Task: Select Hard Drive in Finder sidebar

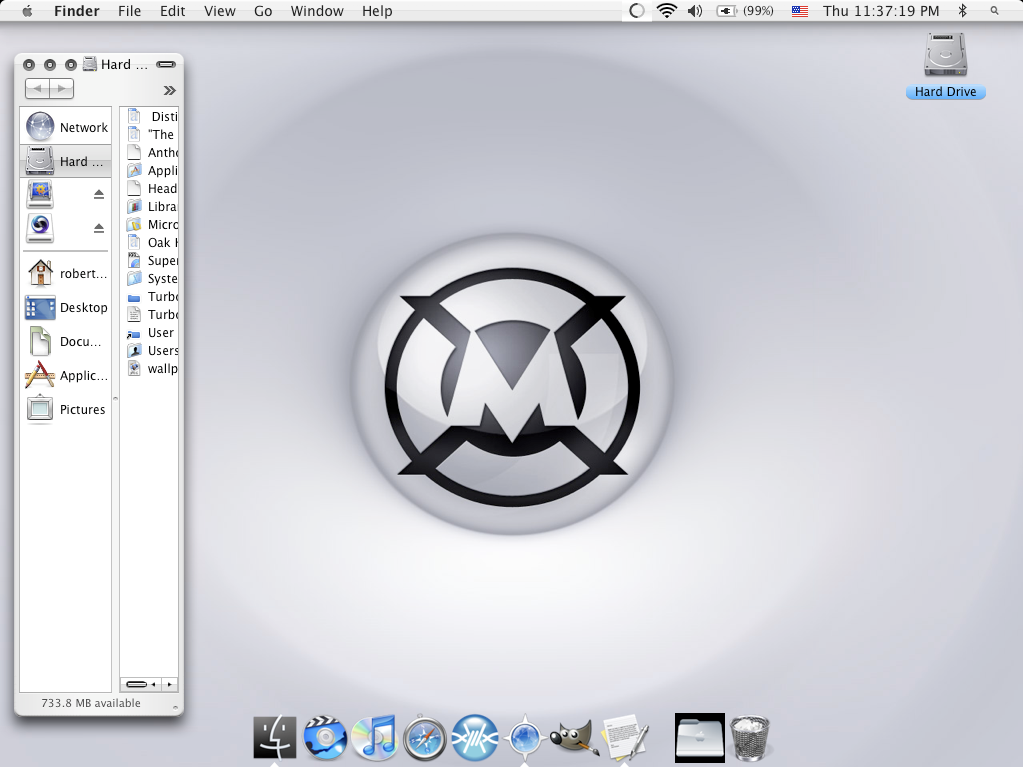Action: [67, 161]
